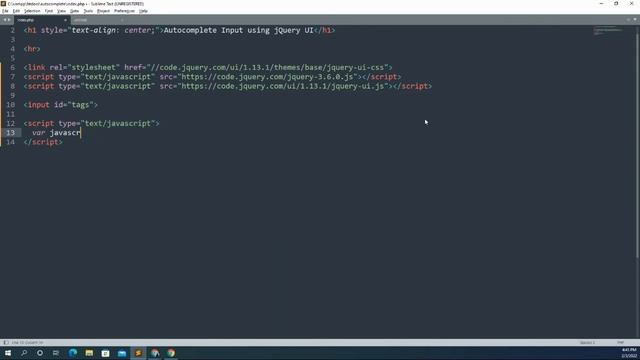Screen dimensions: 640x360
Task: Click the Sublime Text title bar icon
Action: pos(3,4)
